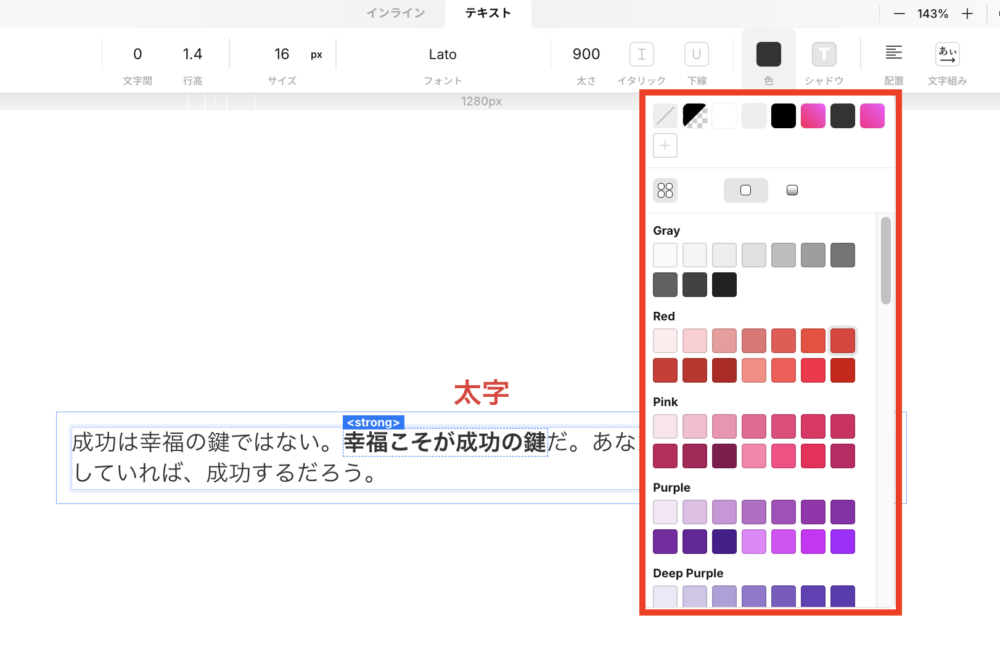Toggle the underline (下線) button
Viewport: 1000px width, 663px height.
coord(696,54)
